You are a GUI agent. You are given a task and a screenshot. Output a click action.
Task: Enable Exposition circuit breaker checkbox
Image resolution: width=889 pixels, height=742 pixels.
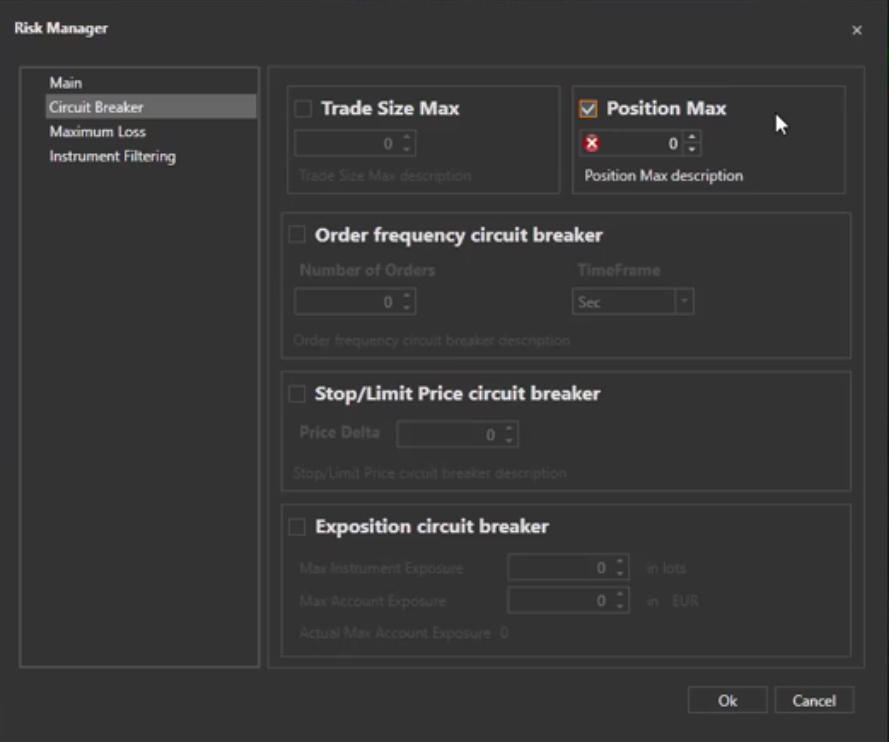[x=297, y=526]
